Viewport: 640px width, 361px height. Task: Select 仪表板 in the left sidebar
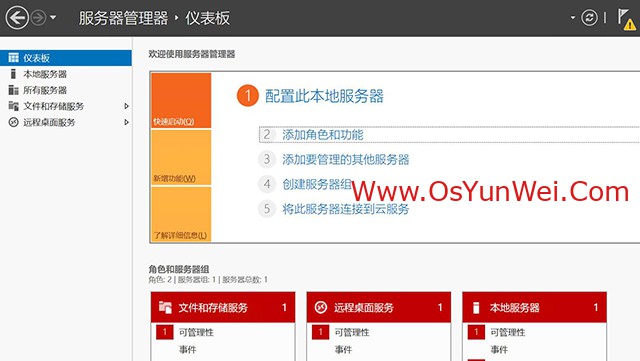66,58
